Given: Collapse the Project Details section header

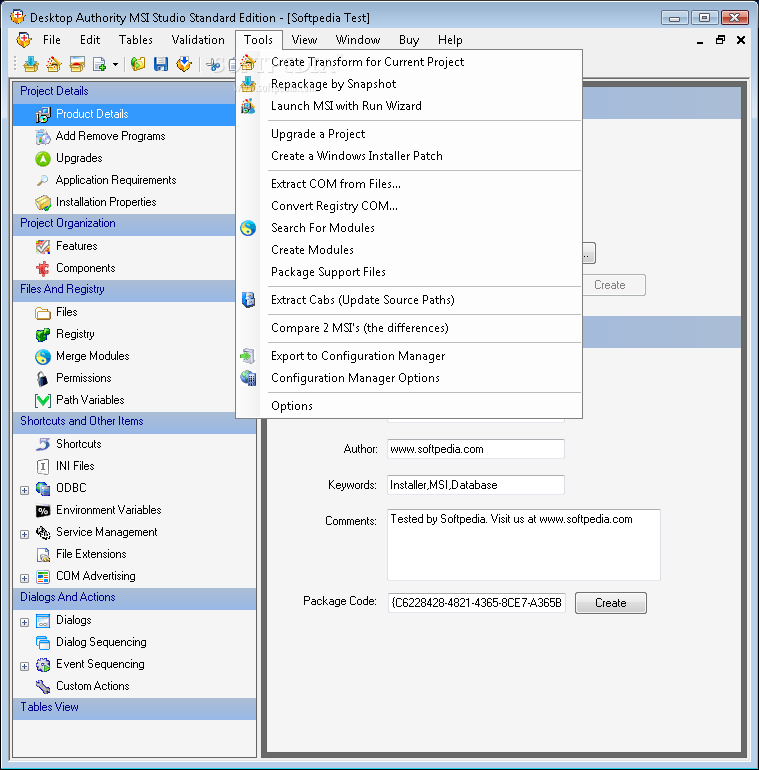Looking at the screenshot, I should point(124,91).
